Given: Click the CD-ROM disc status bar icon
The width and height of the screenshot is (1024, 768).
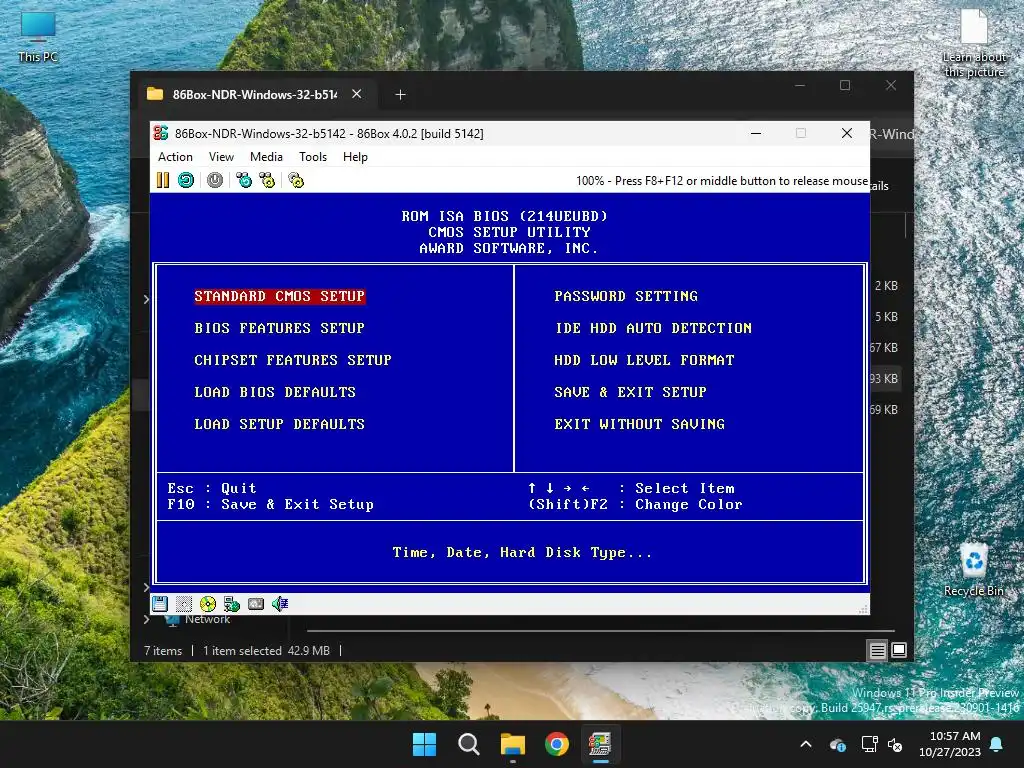Looking at the screenshot, I should click(x=208, y=603).
